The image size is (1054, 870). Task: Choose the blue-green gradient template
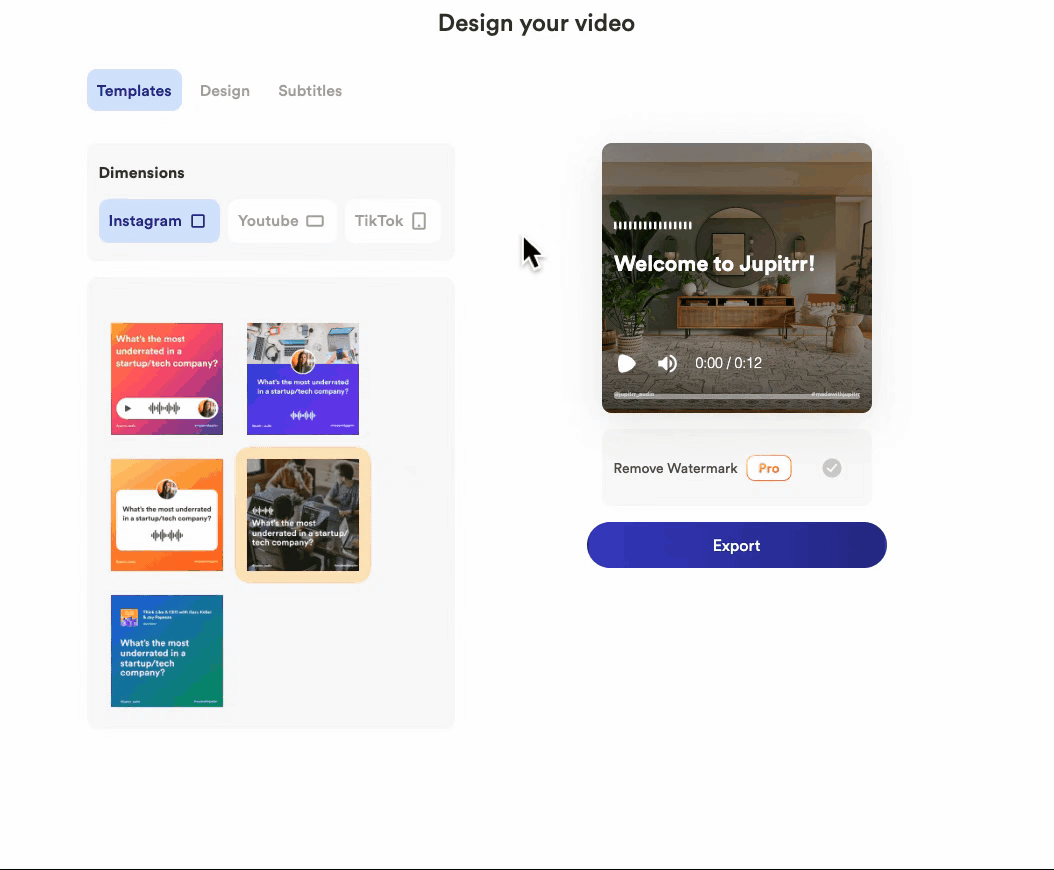[167, 651]
